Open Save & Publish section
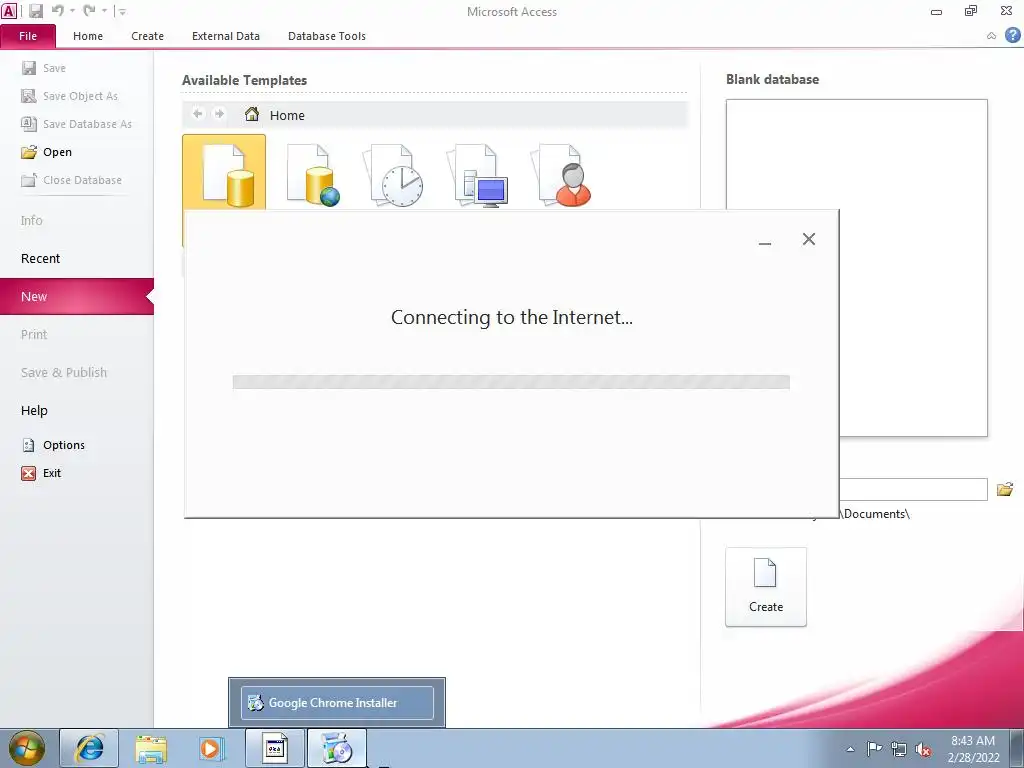The image size is (1024, 768). pyautogui.click(x=64, y=372)
